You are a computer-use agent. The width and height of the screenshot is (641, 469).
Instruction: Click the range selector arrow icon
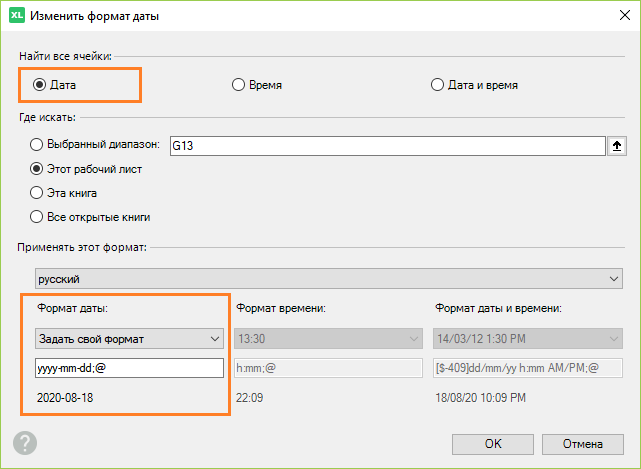[618, 145]
